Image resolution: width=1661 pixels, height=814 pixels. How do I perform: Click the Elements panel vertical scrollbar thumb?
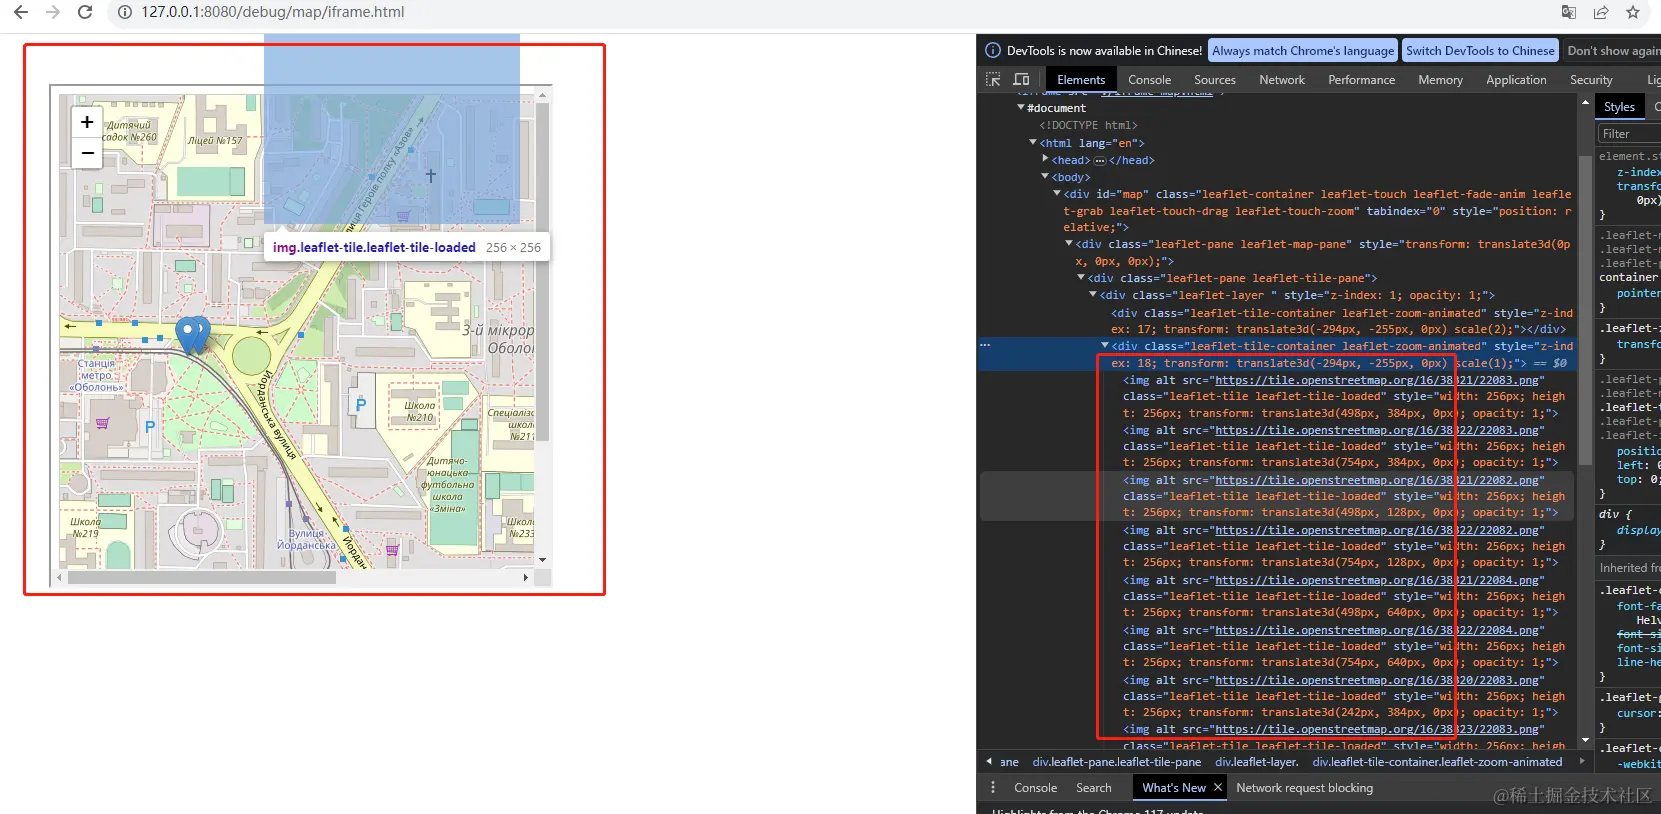(x=1585, y=310)
